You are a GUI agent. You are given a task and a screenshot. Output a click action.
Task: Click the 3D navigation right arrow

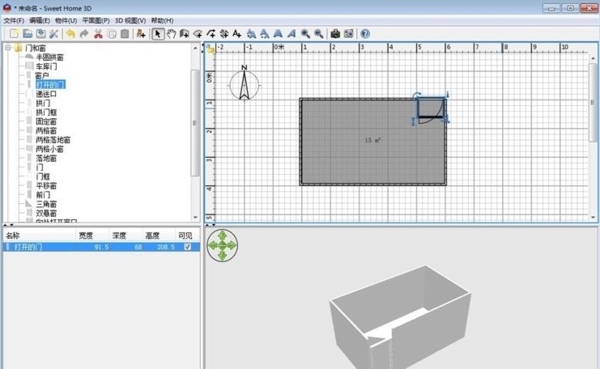point(232,245)
